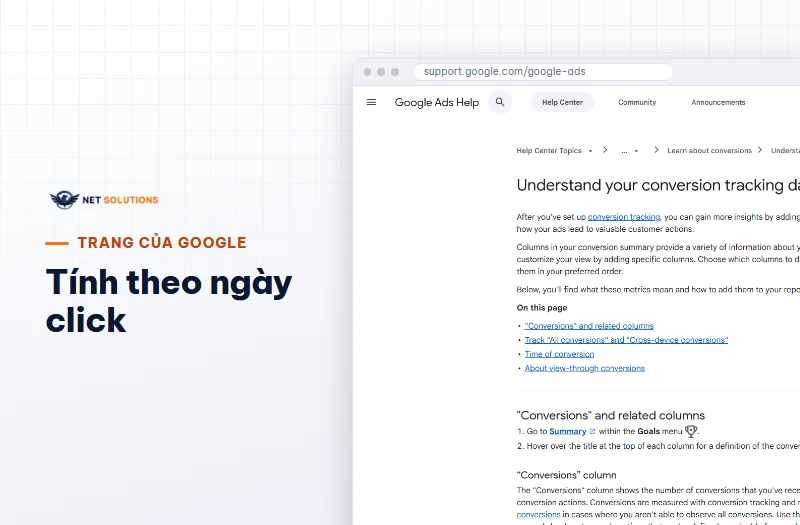This screenshot has width=800, height=525.
Task: Go to Learn about conversions breadcrumb
Action: [709, 151]
